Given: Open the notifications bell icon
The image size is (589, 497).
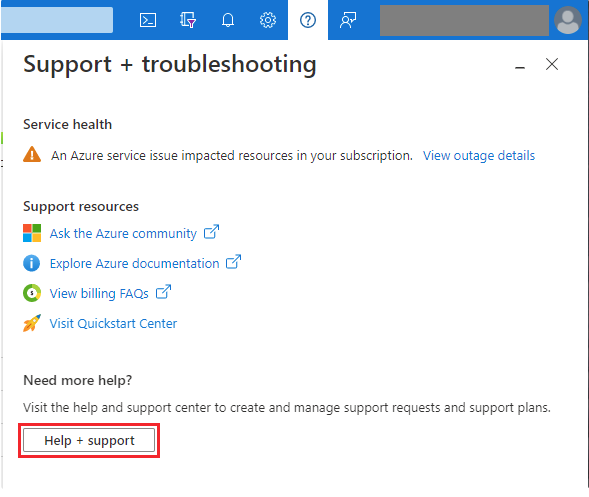Looking at the screenshot, I should pos(228,20).
